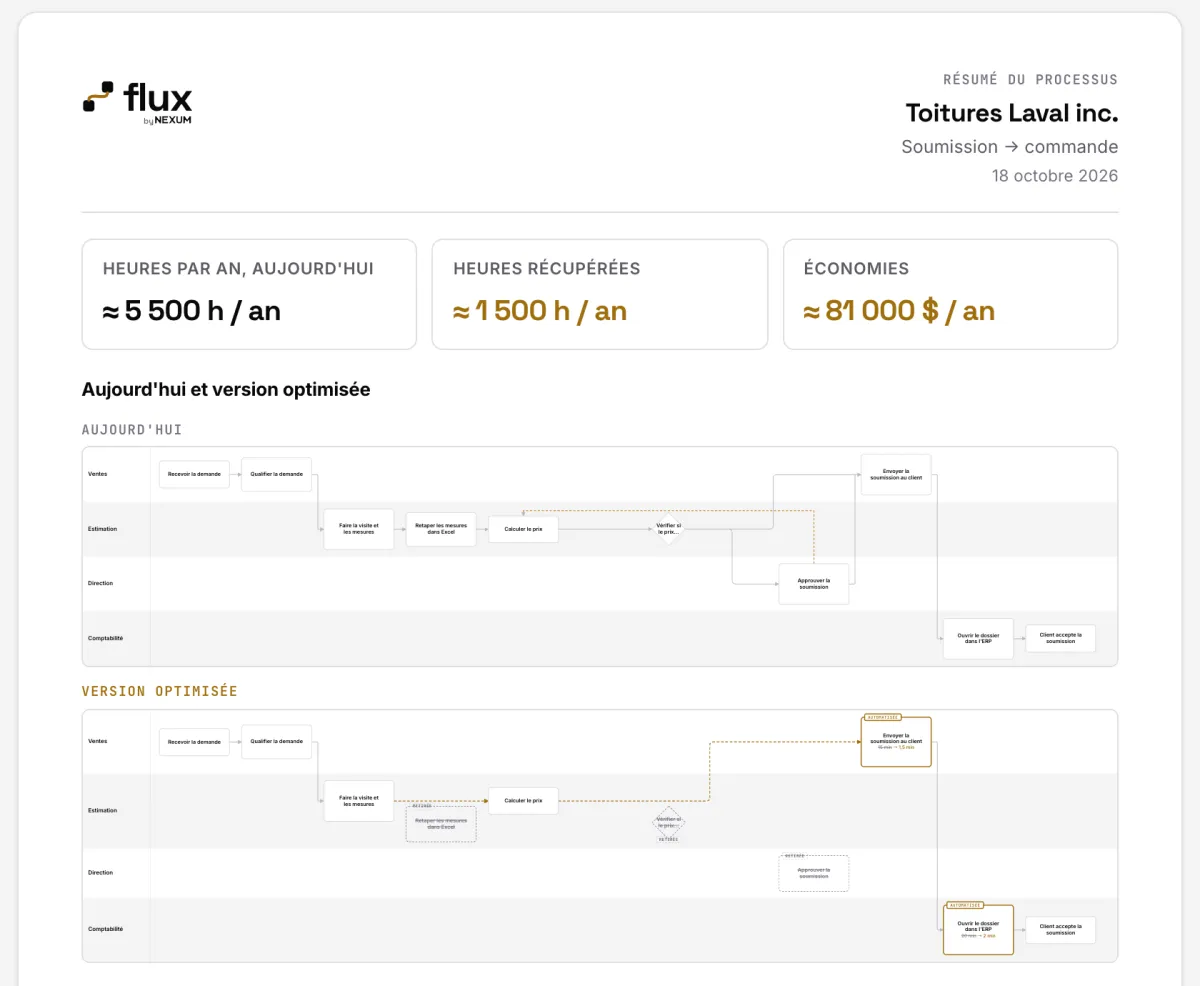Select "Retaper les mesures dans Excel" in Aujourd'hui
The image size is (1200, 986).
pos(441,529)
